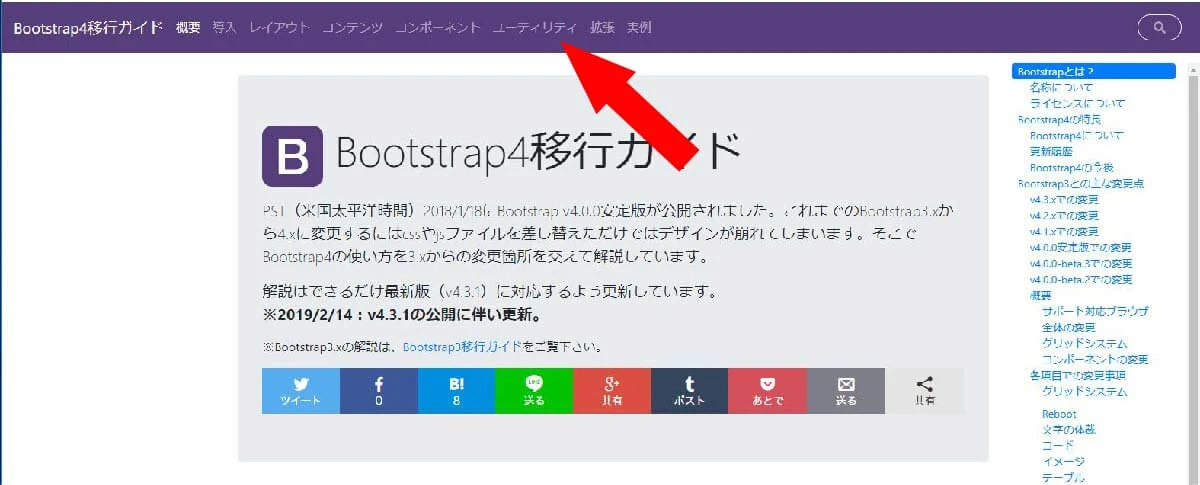The width and height of the screenshot is (1200, 485).
Task: Open サポート対応ブラウザ sidebar link
Action: pos(1095,311)
